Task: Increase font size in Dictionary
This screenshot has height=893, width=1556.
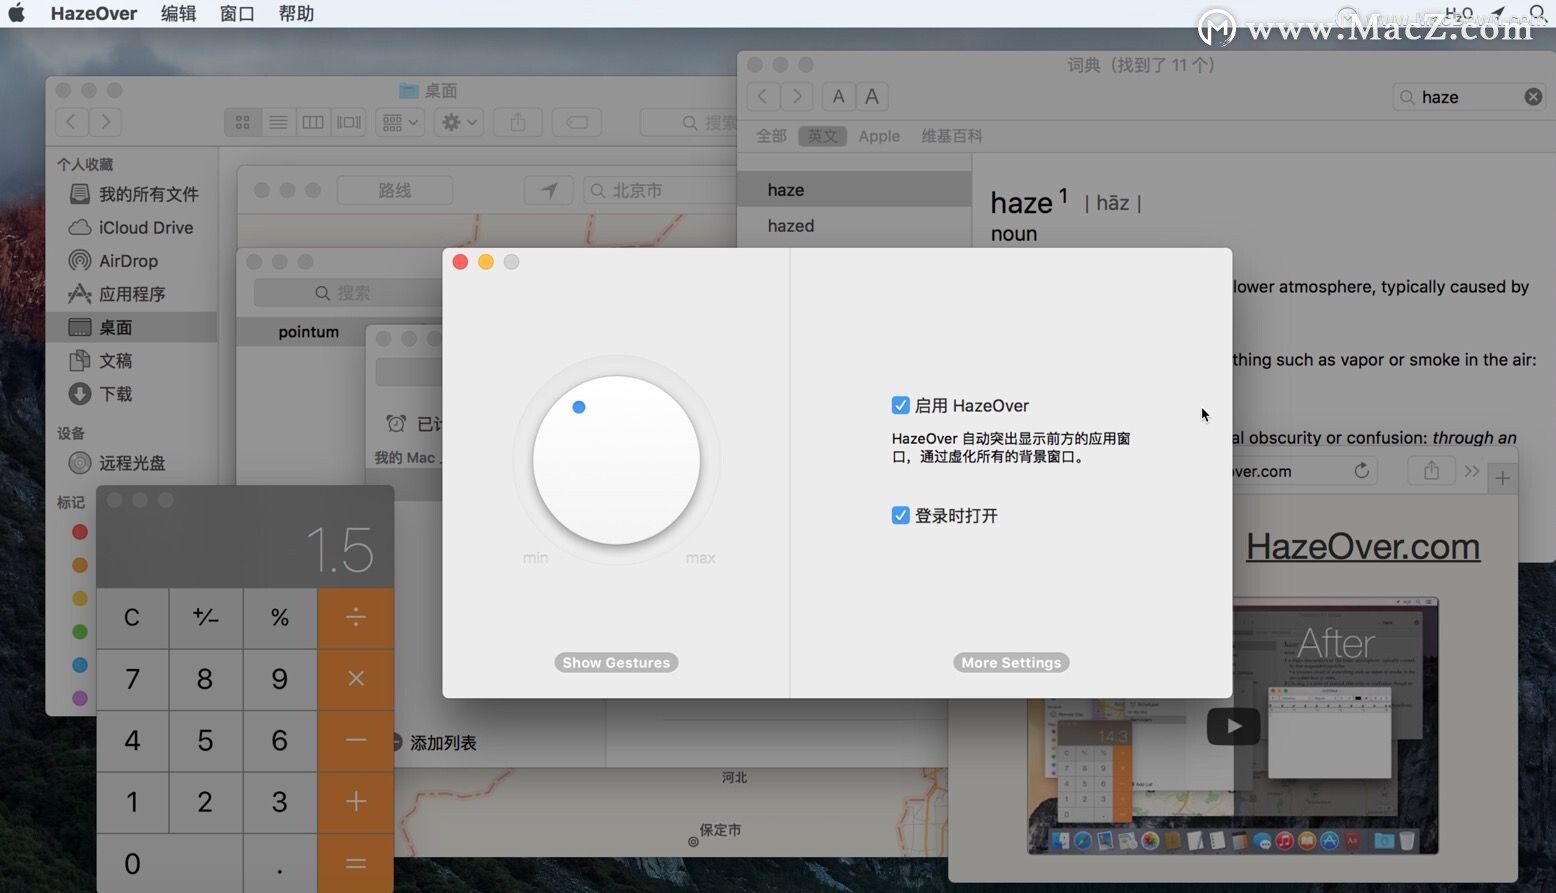Action: pyautogui.click(x=872, y=96)
